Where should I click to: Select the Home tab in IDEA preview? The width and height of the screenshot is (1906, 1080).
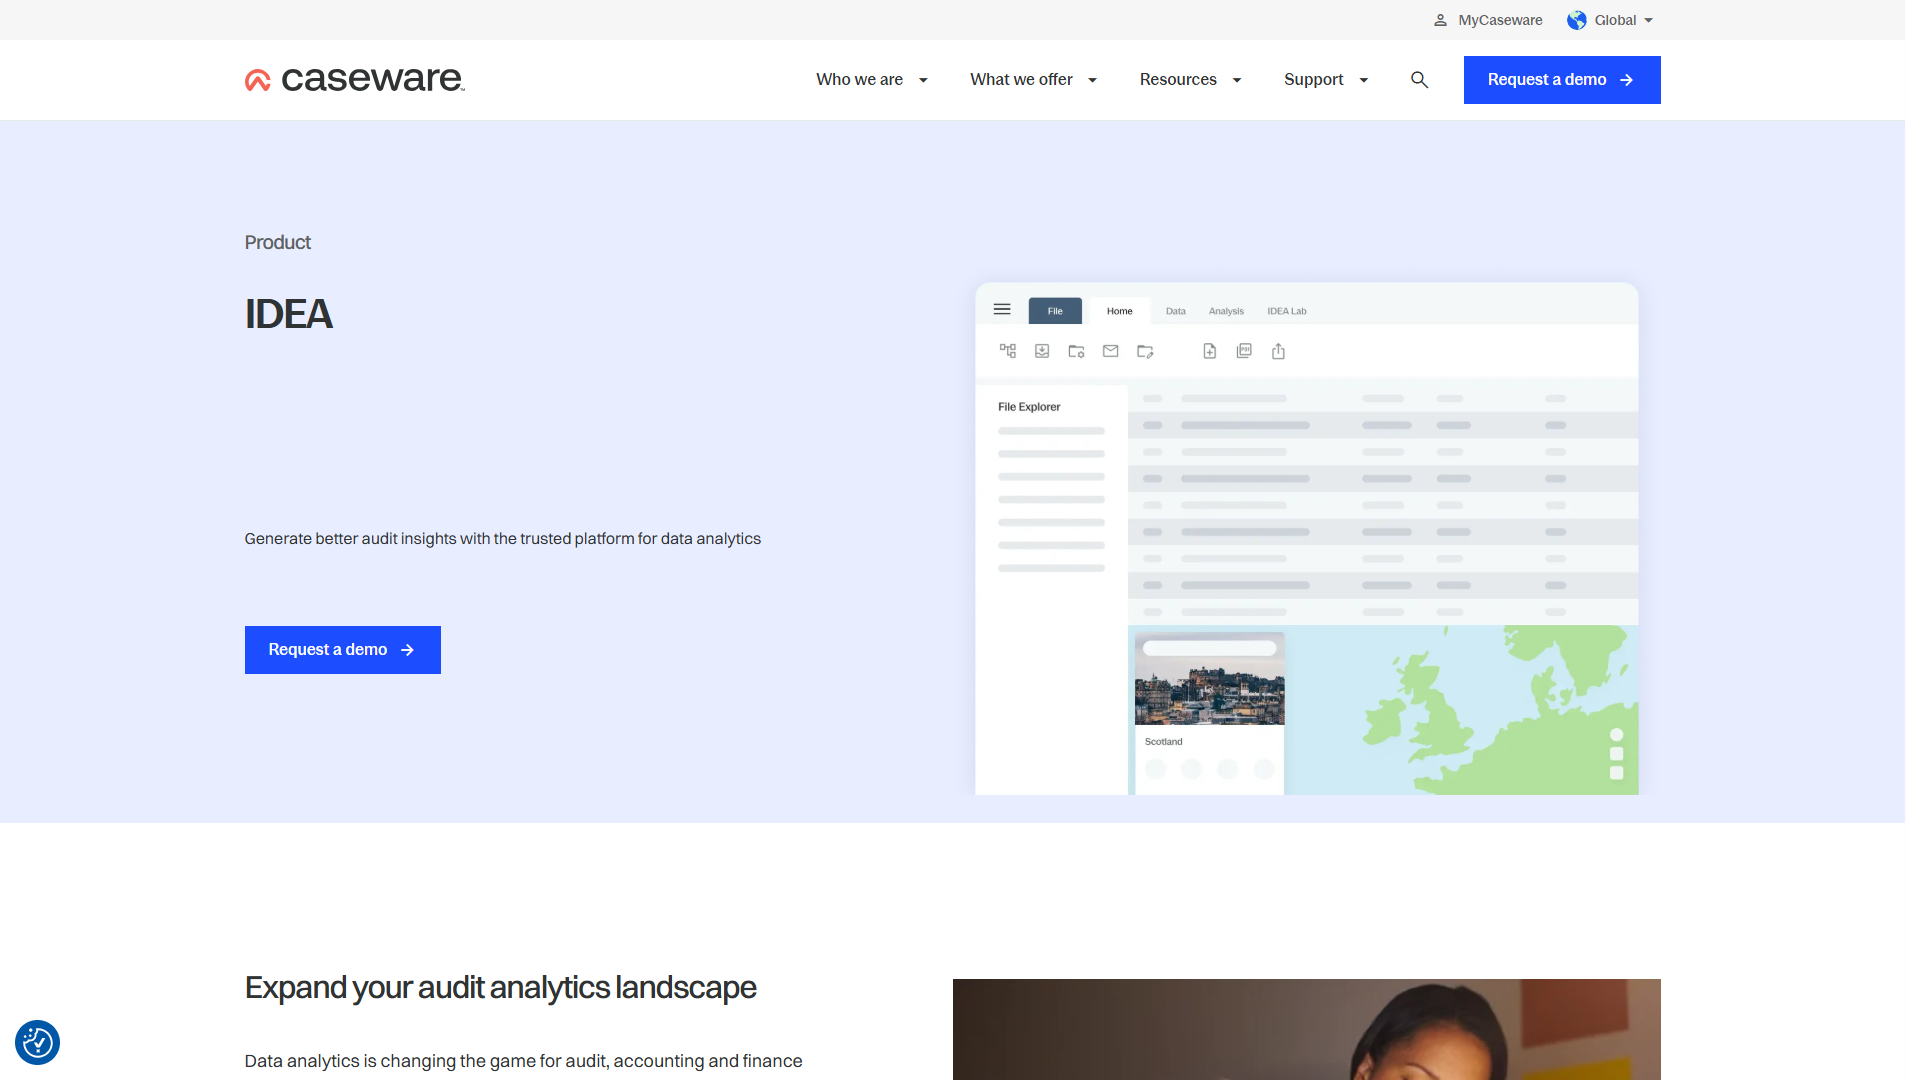point(1119,311)
